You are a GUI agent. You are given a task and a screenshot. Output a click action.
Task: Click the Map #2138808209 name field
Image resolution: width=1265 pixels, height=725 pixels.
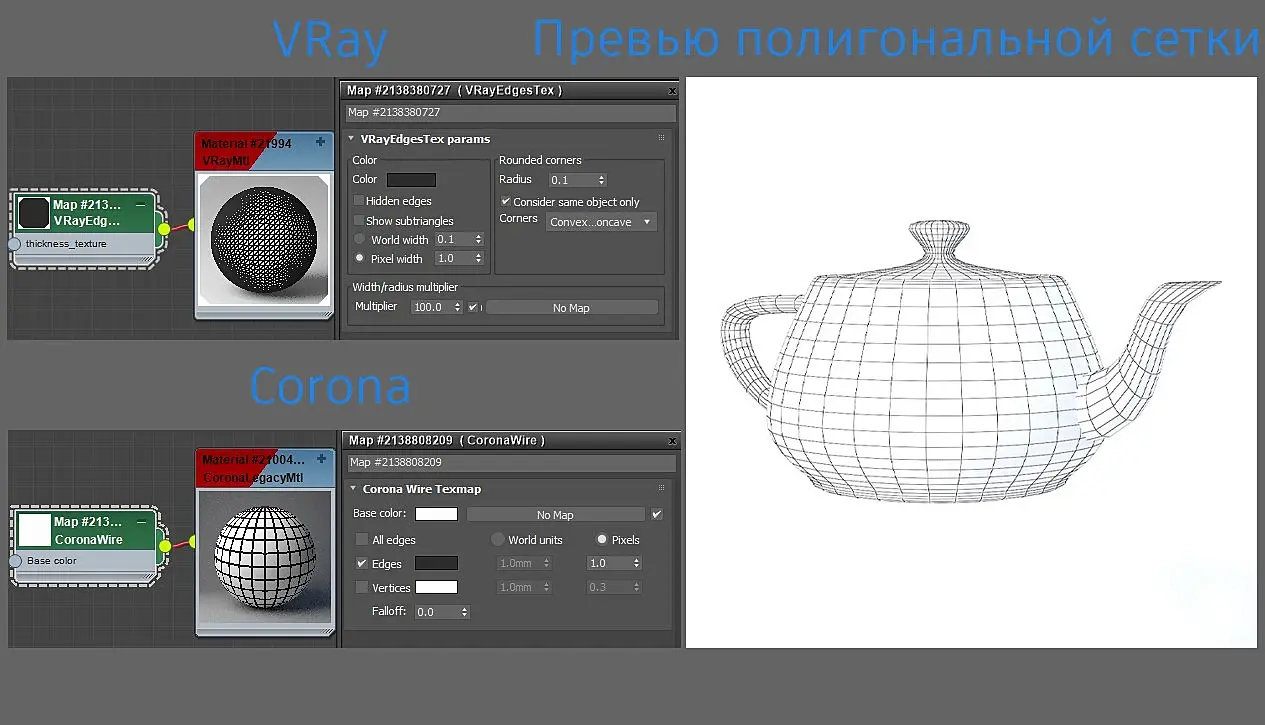tap(510, 462)
